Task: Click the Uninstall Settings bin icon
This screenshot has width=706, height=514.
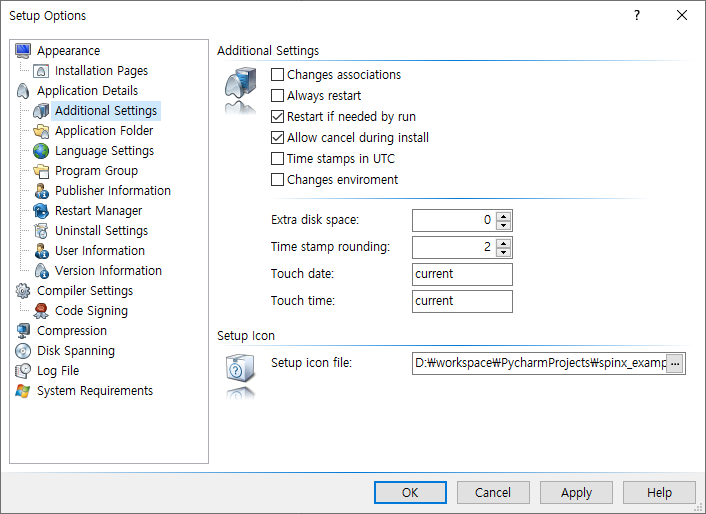Action: coord(41,231)
